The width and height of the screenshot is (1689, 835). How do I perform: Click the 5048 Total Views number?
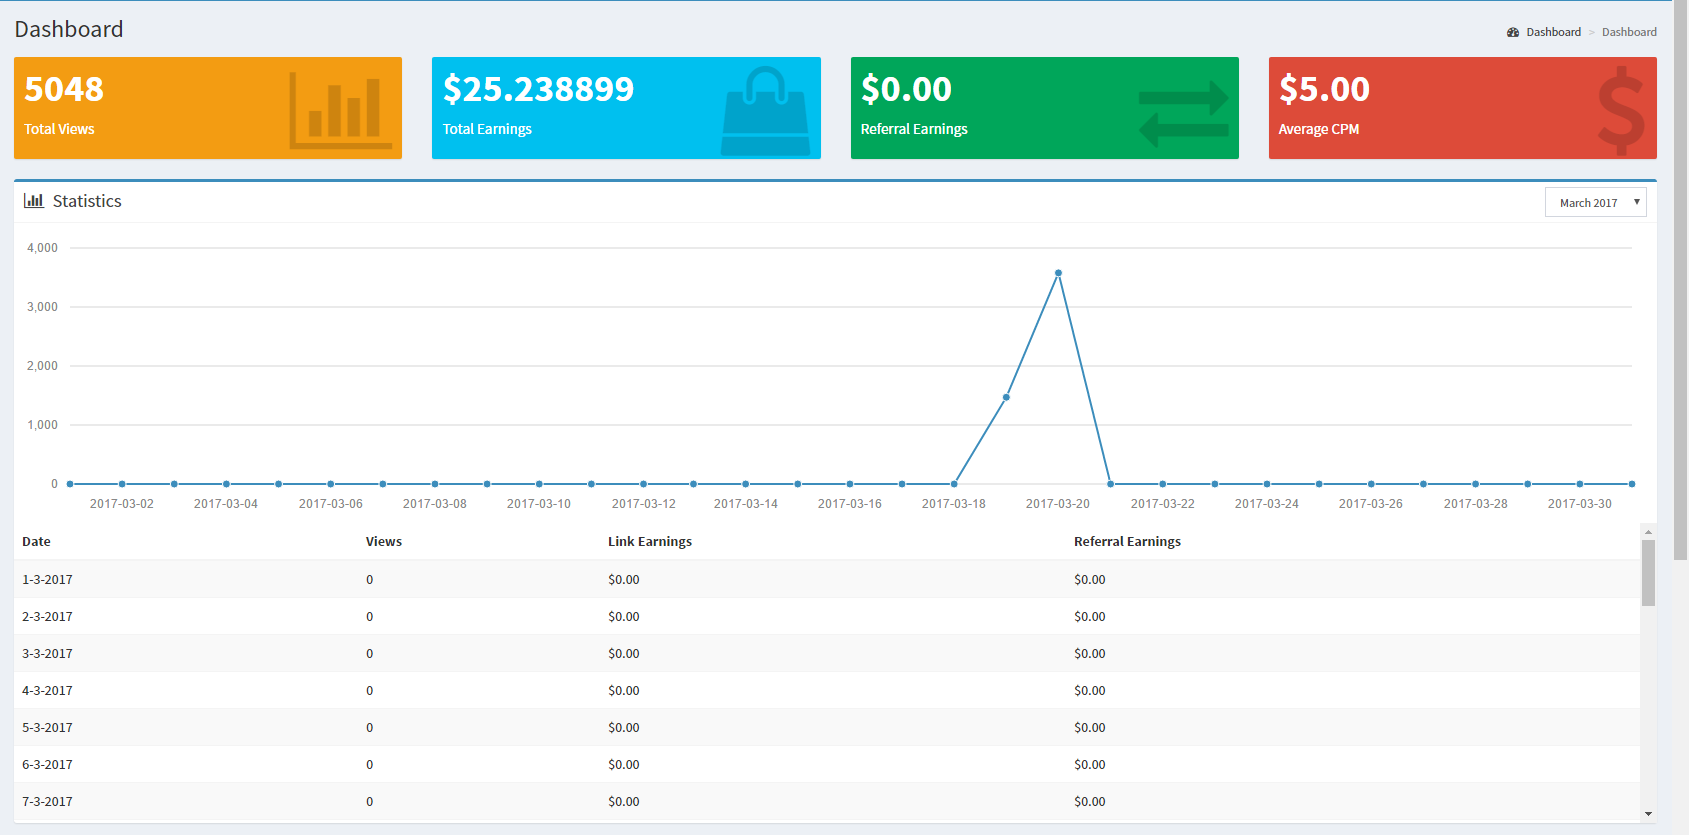(x=64, y=89)
